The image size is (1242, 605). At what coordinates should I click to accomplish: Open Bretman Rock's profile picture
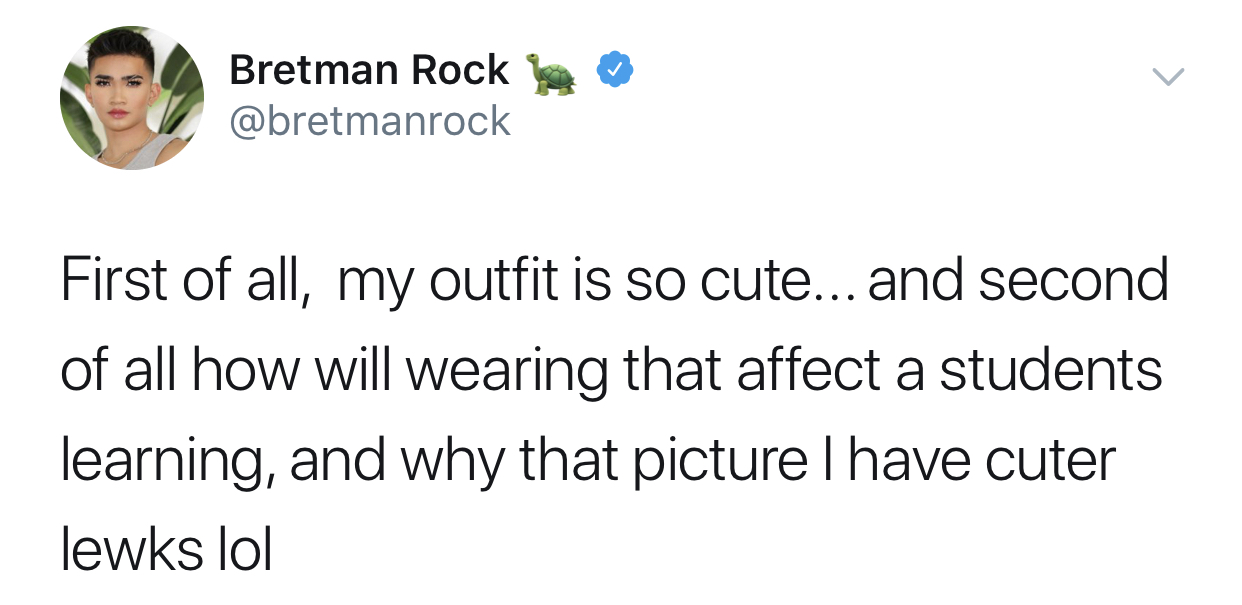(x=132, y=98)
